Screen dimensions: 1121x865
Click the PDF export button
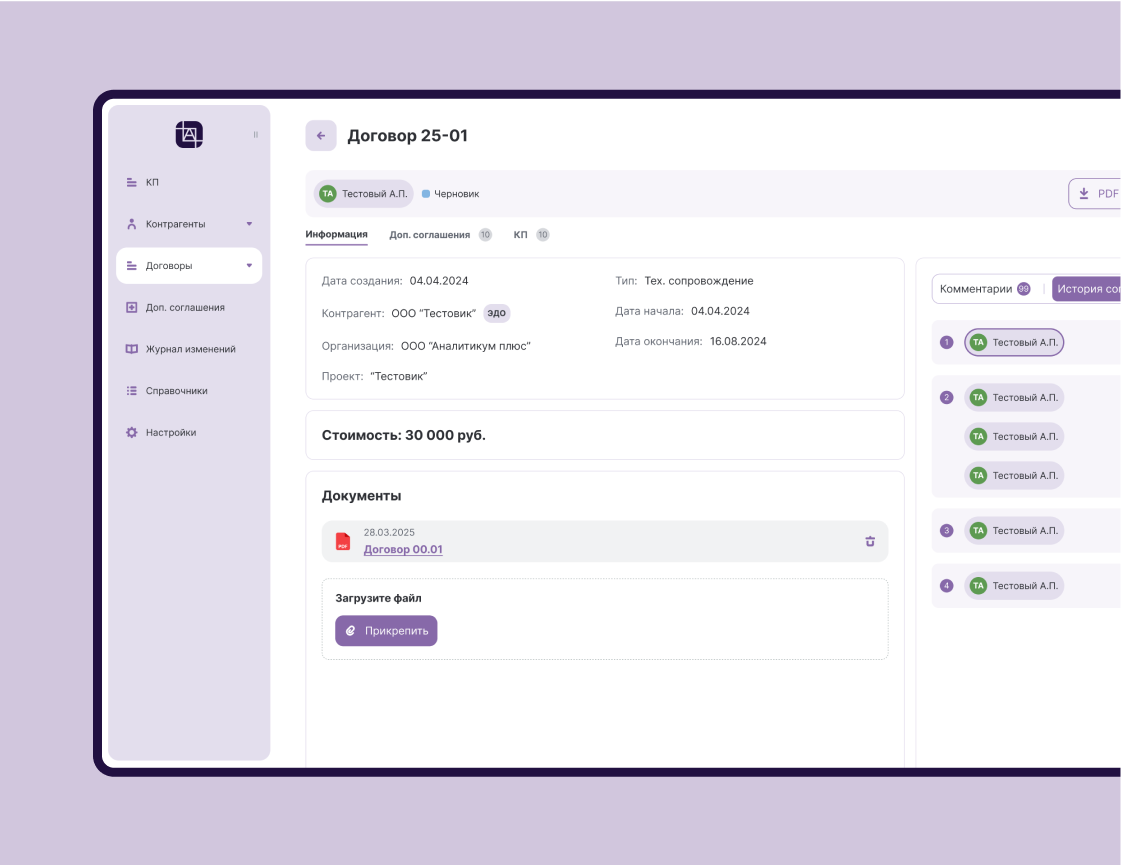click(x=1095, y=194)
